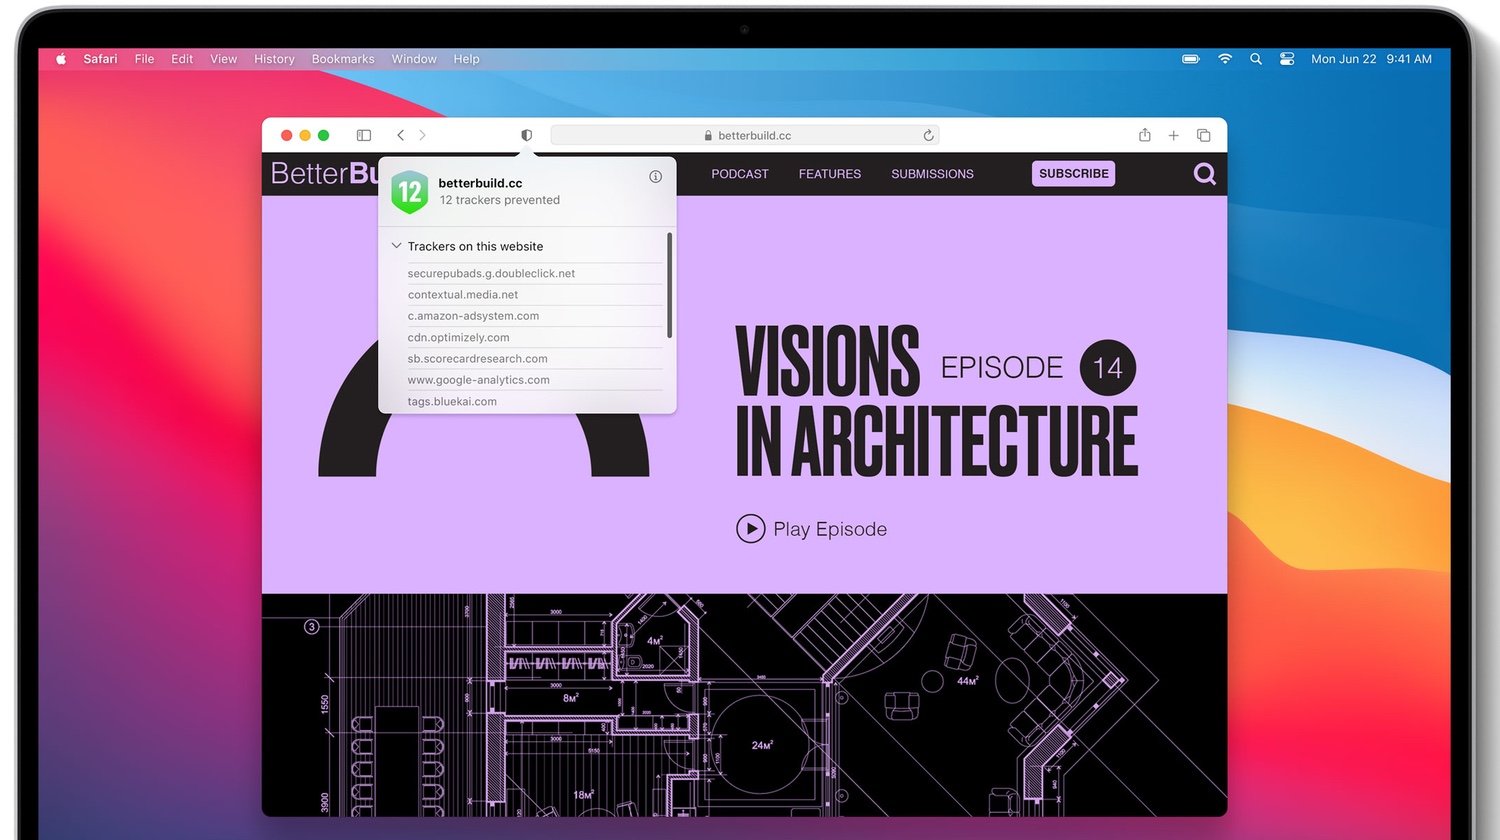This screenshot has width=1500, height=840.
Task: Open the Bookmarks menu
Action: point(343,59)
